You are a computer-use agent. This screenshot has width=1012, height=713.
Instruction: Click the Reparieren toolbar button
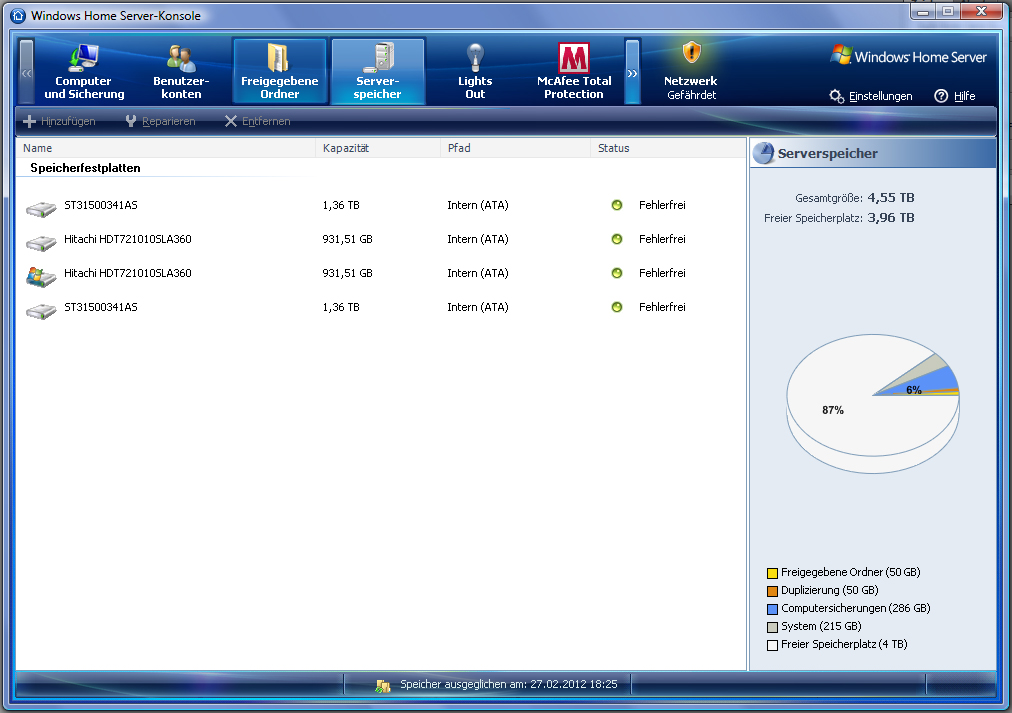point(160,121)
